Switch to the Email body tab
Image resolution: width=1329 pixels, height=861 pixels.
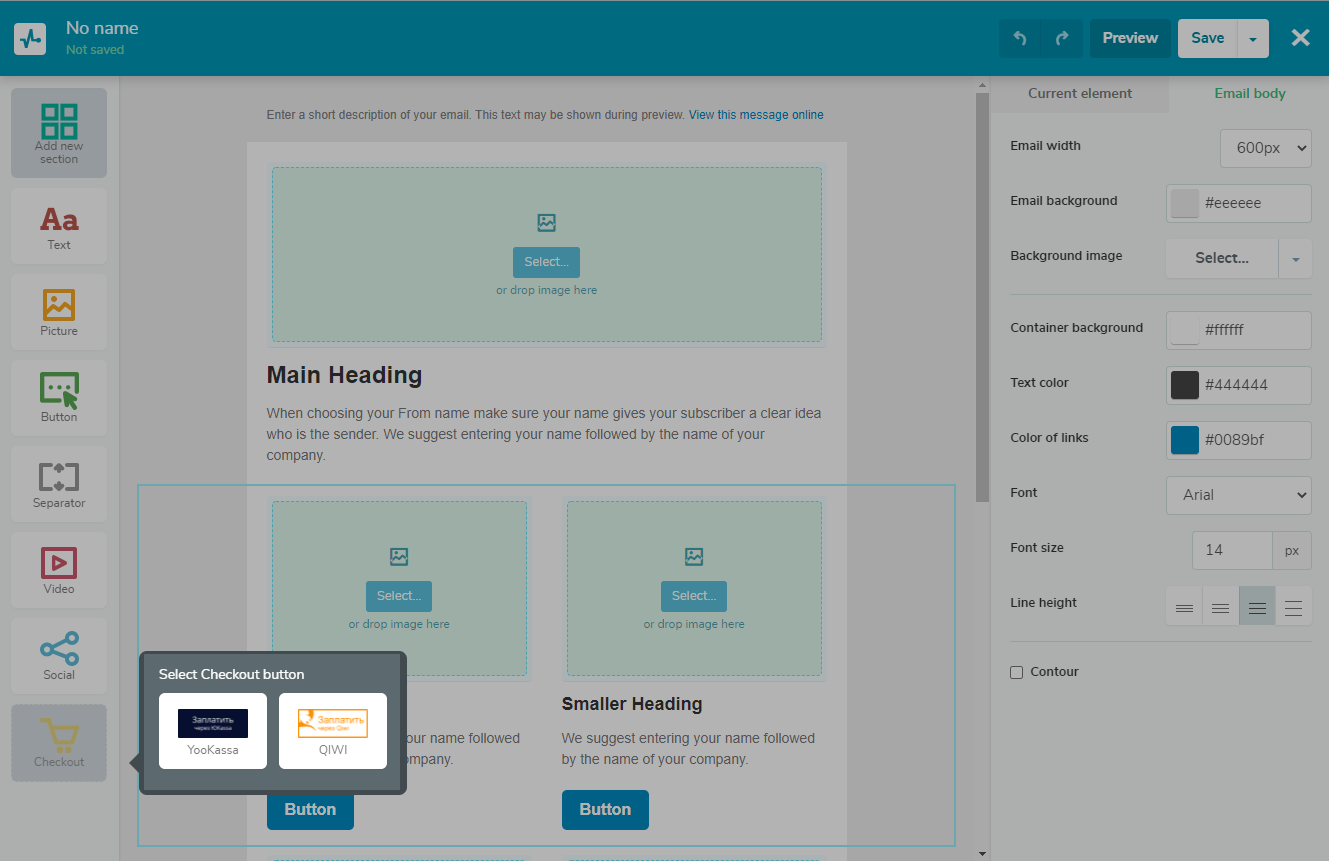[1250, 93]
